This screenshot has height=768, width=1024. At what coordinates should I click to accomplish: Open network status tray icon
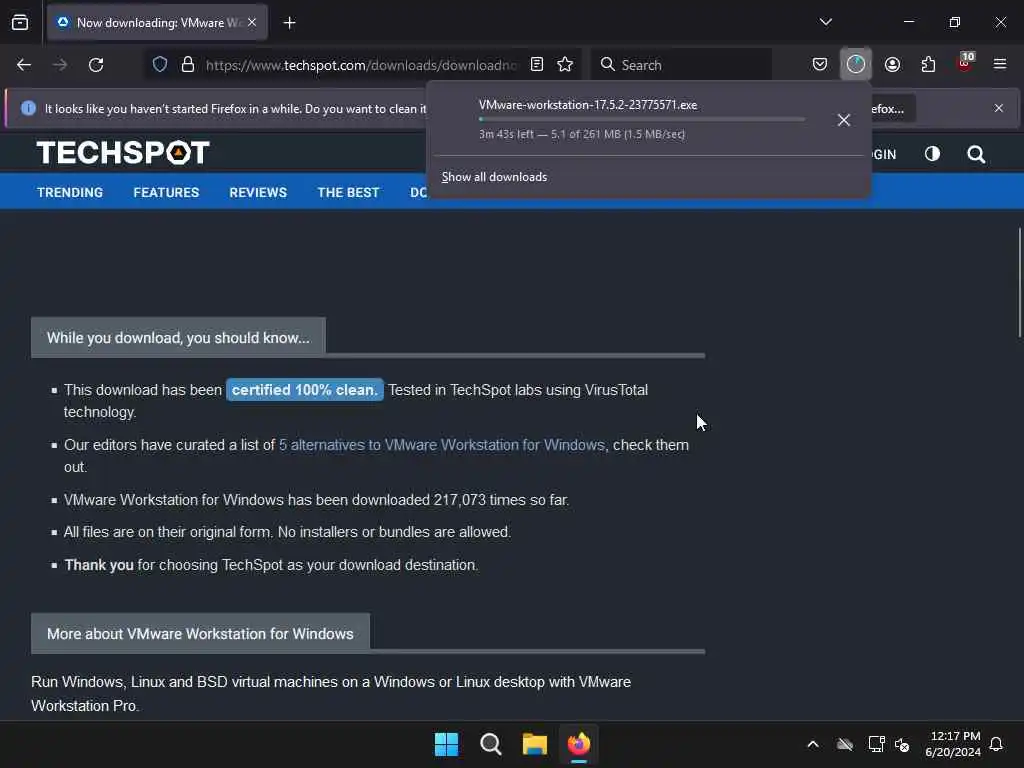(x=876, y=744)
